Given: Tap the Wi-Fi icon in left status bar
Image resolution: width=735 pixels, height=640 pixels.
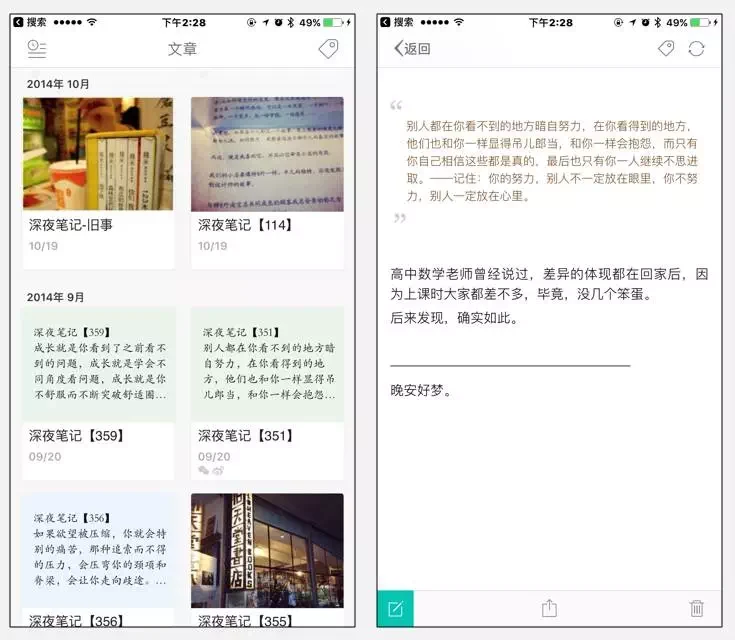Looking at the screenshot, I should [x=92, y=22].
